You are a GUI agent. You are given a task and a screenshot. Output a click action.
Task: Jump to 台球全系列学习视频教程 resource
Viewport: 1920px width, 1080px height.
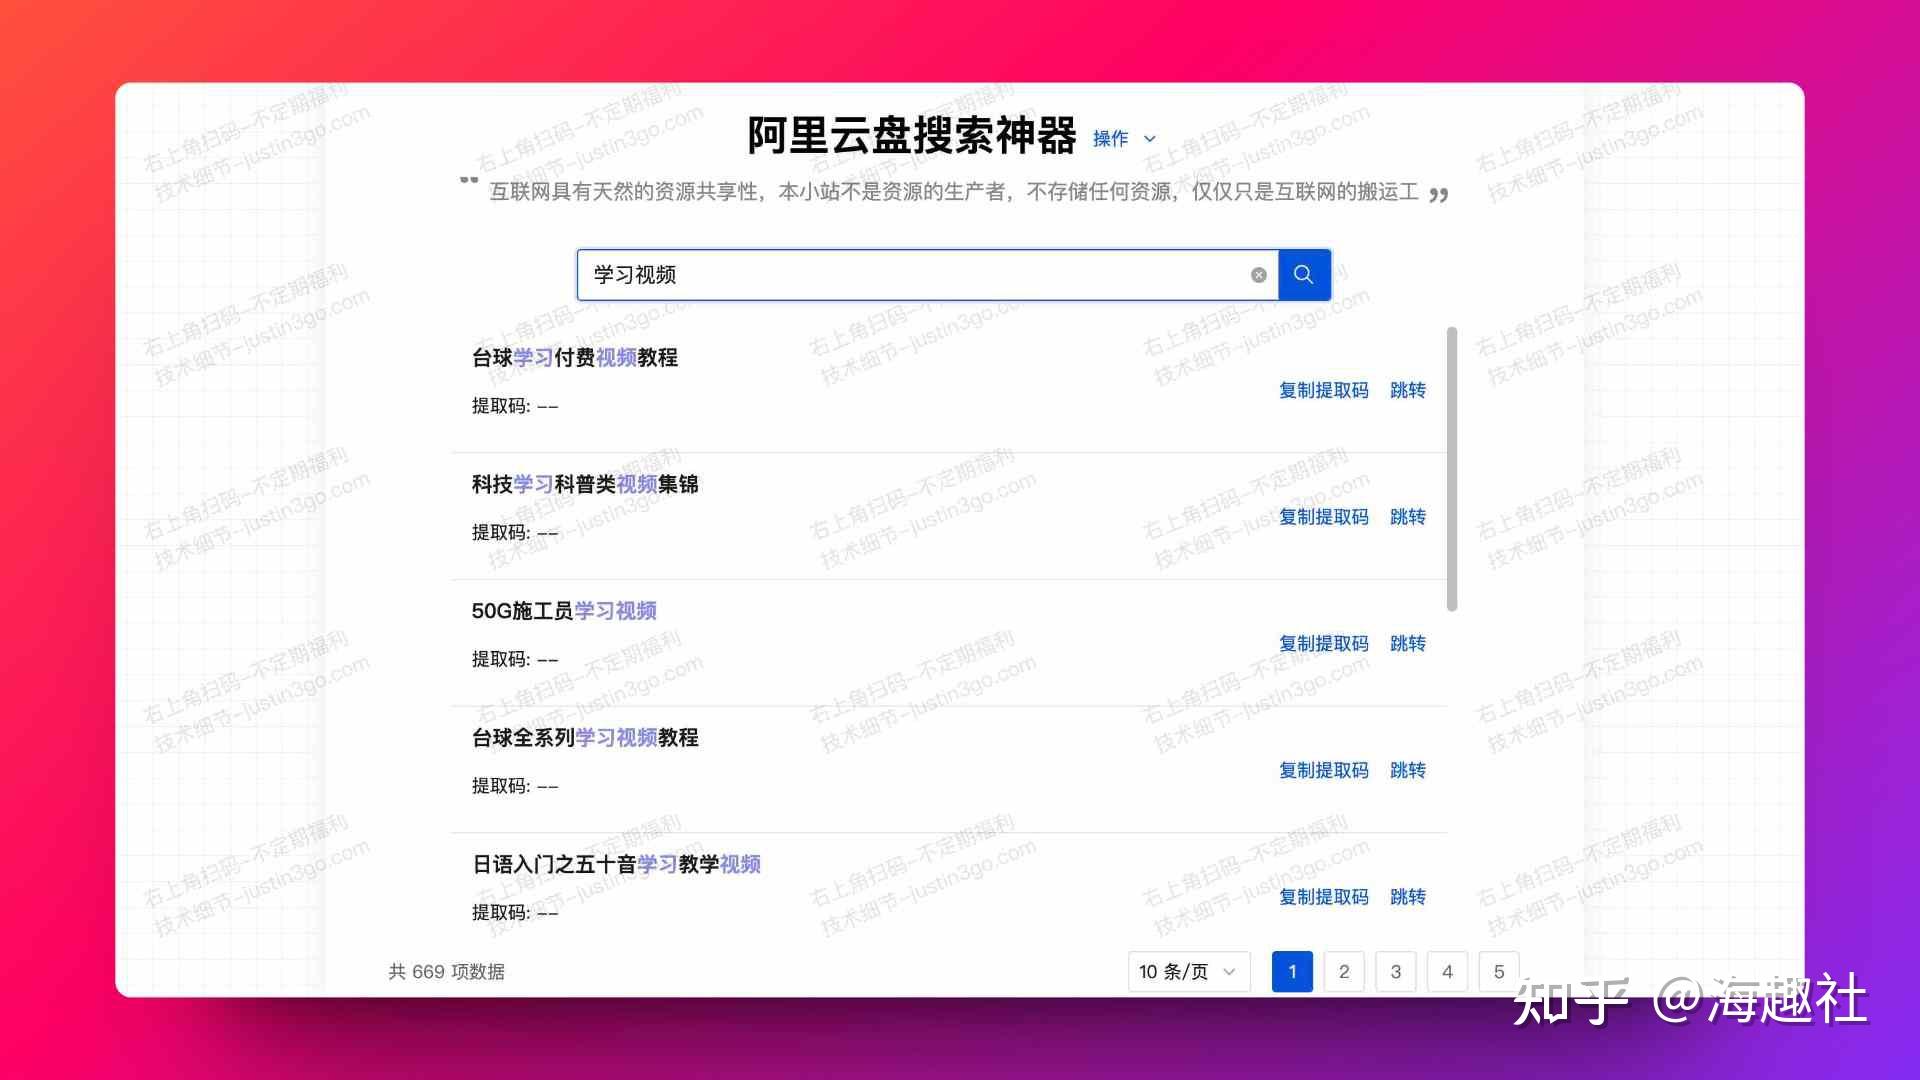(1408, 770)
